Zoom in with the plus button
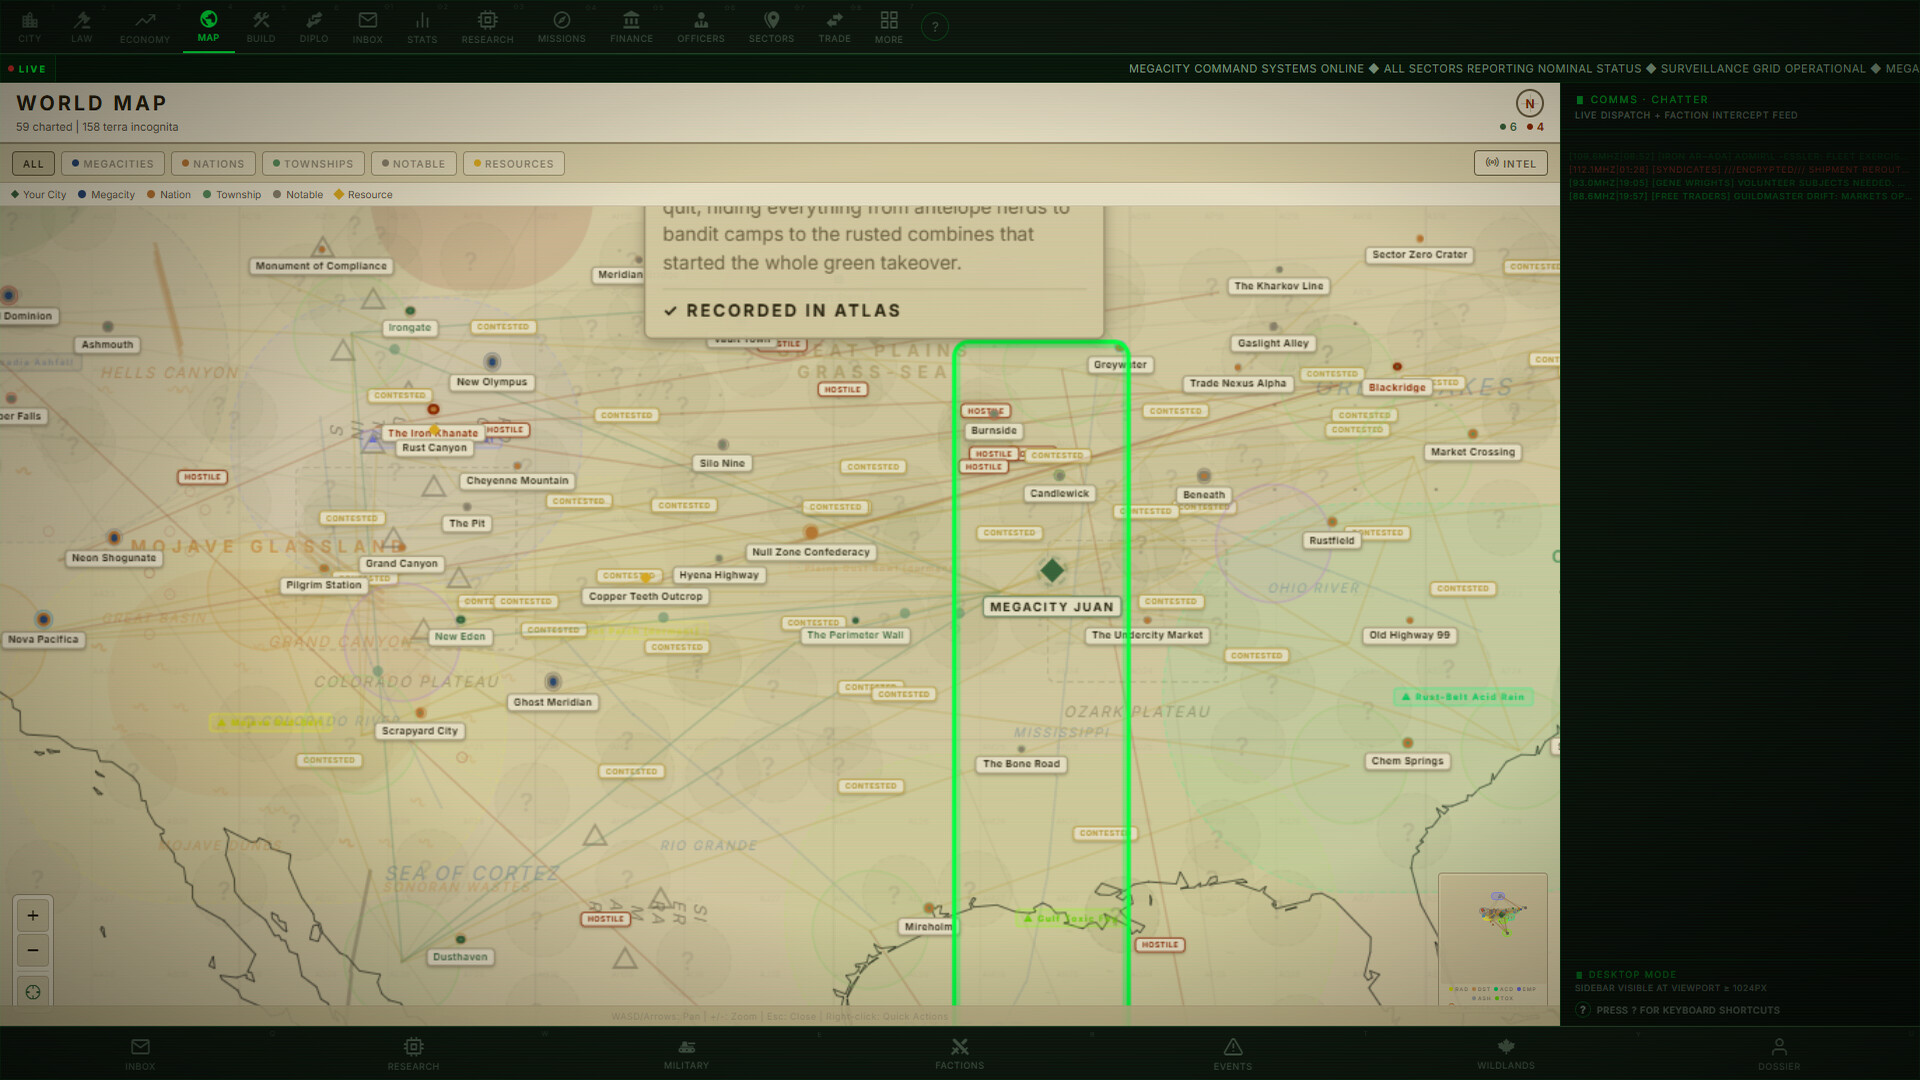The height and width of the screenshot is (1080, 1920). [x=33, y=915]
